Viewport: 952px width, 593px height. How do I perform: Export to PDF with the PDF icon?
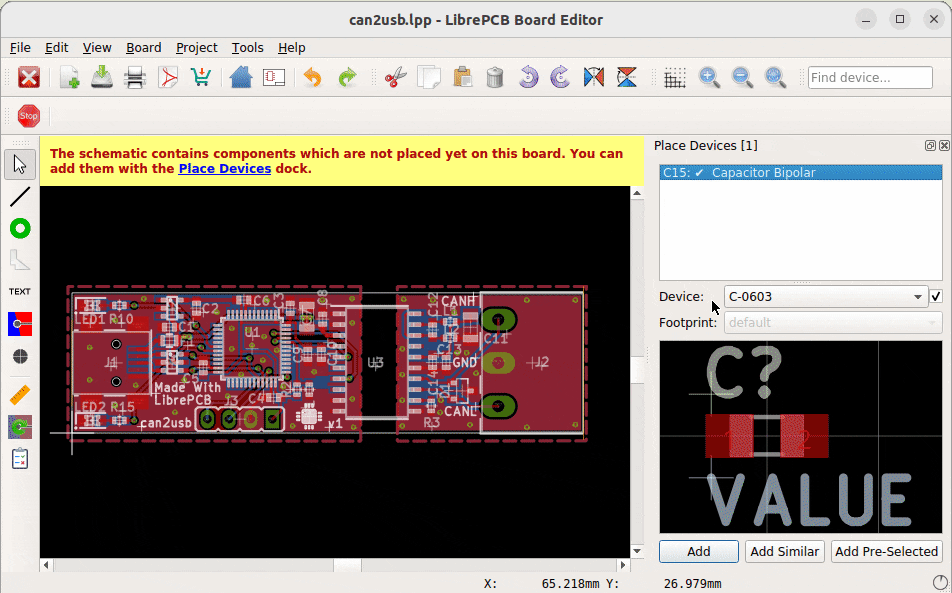[168, 78]
